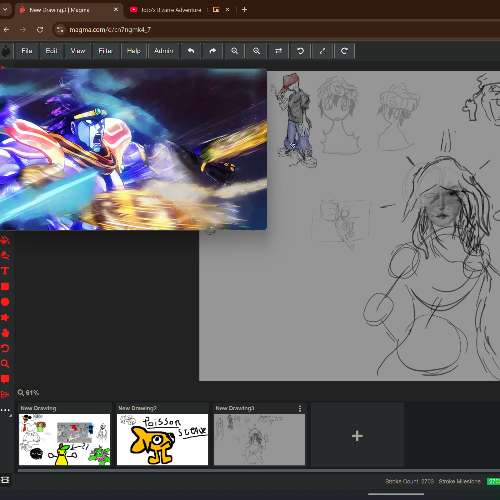The height and width of the screenshot is (500, 500).
Task: Add a new drawing with the plus tile
Action: [x=357, y=436]
